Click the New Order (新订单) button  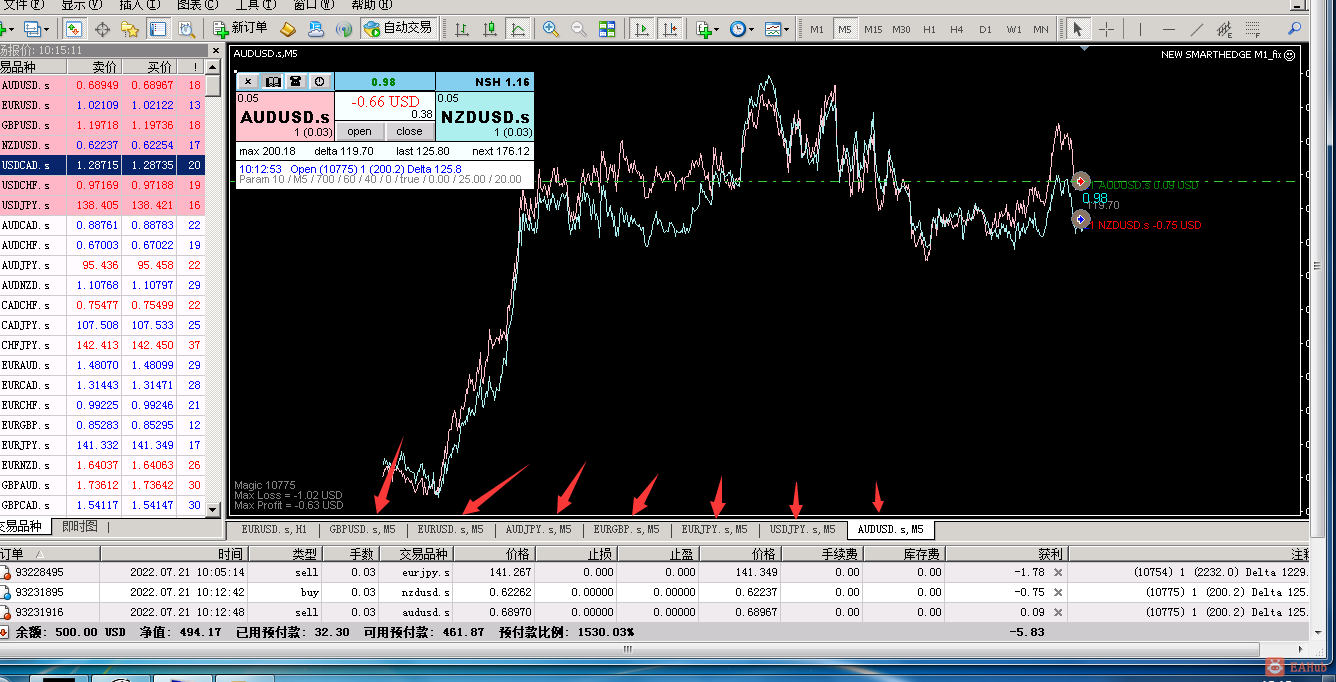[x=240, y=28]
